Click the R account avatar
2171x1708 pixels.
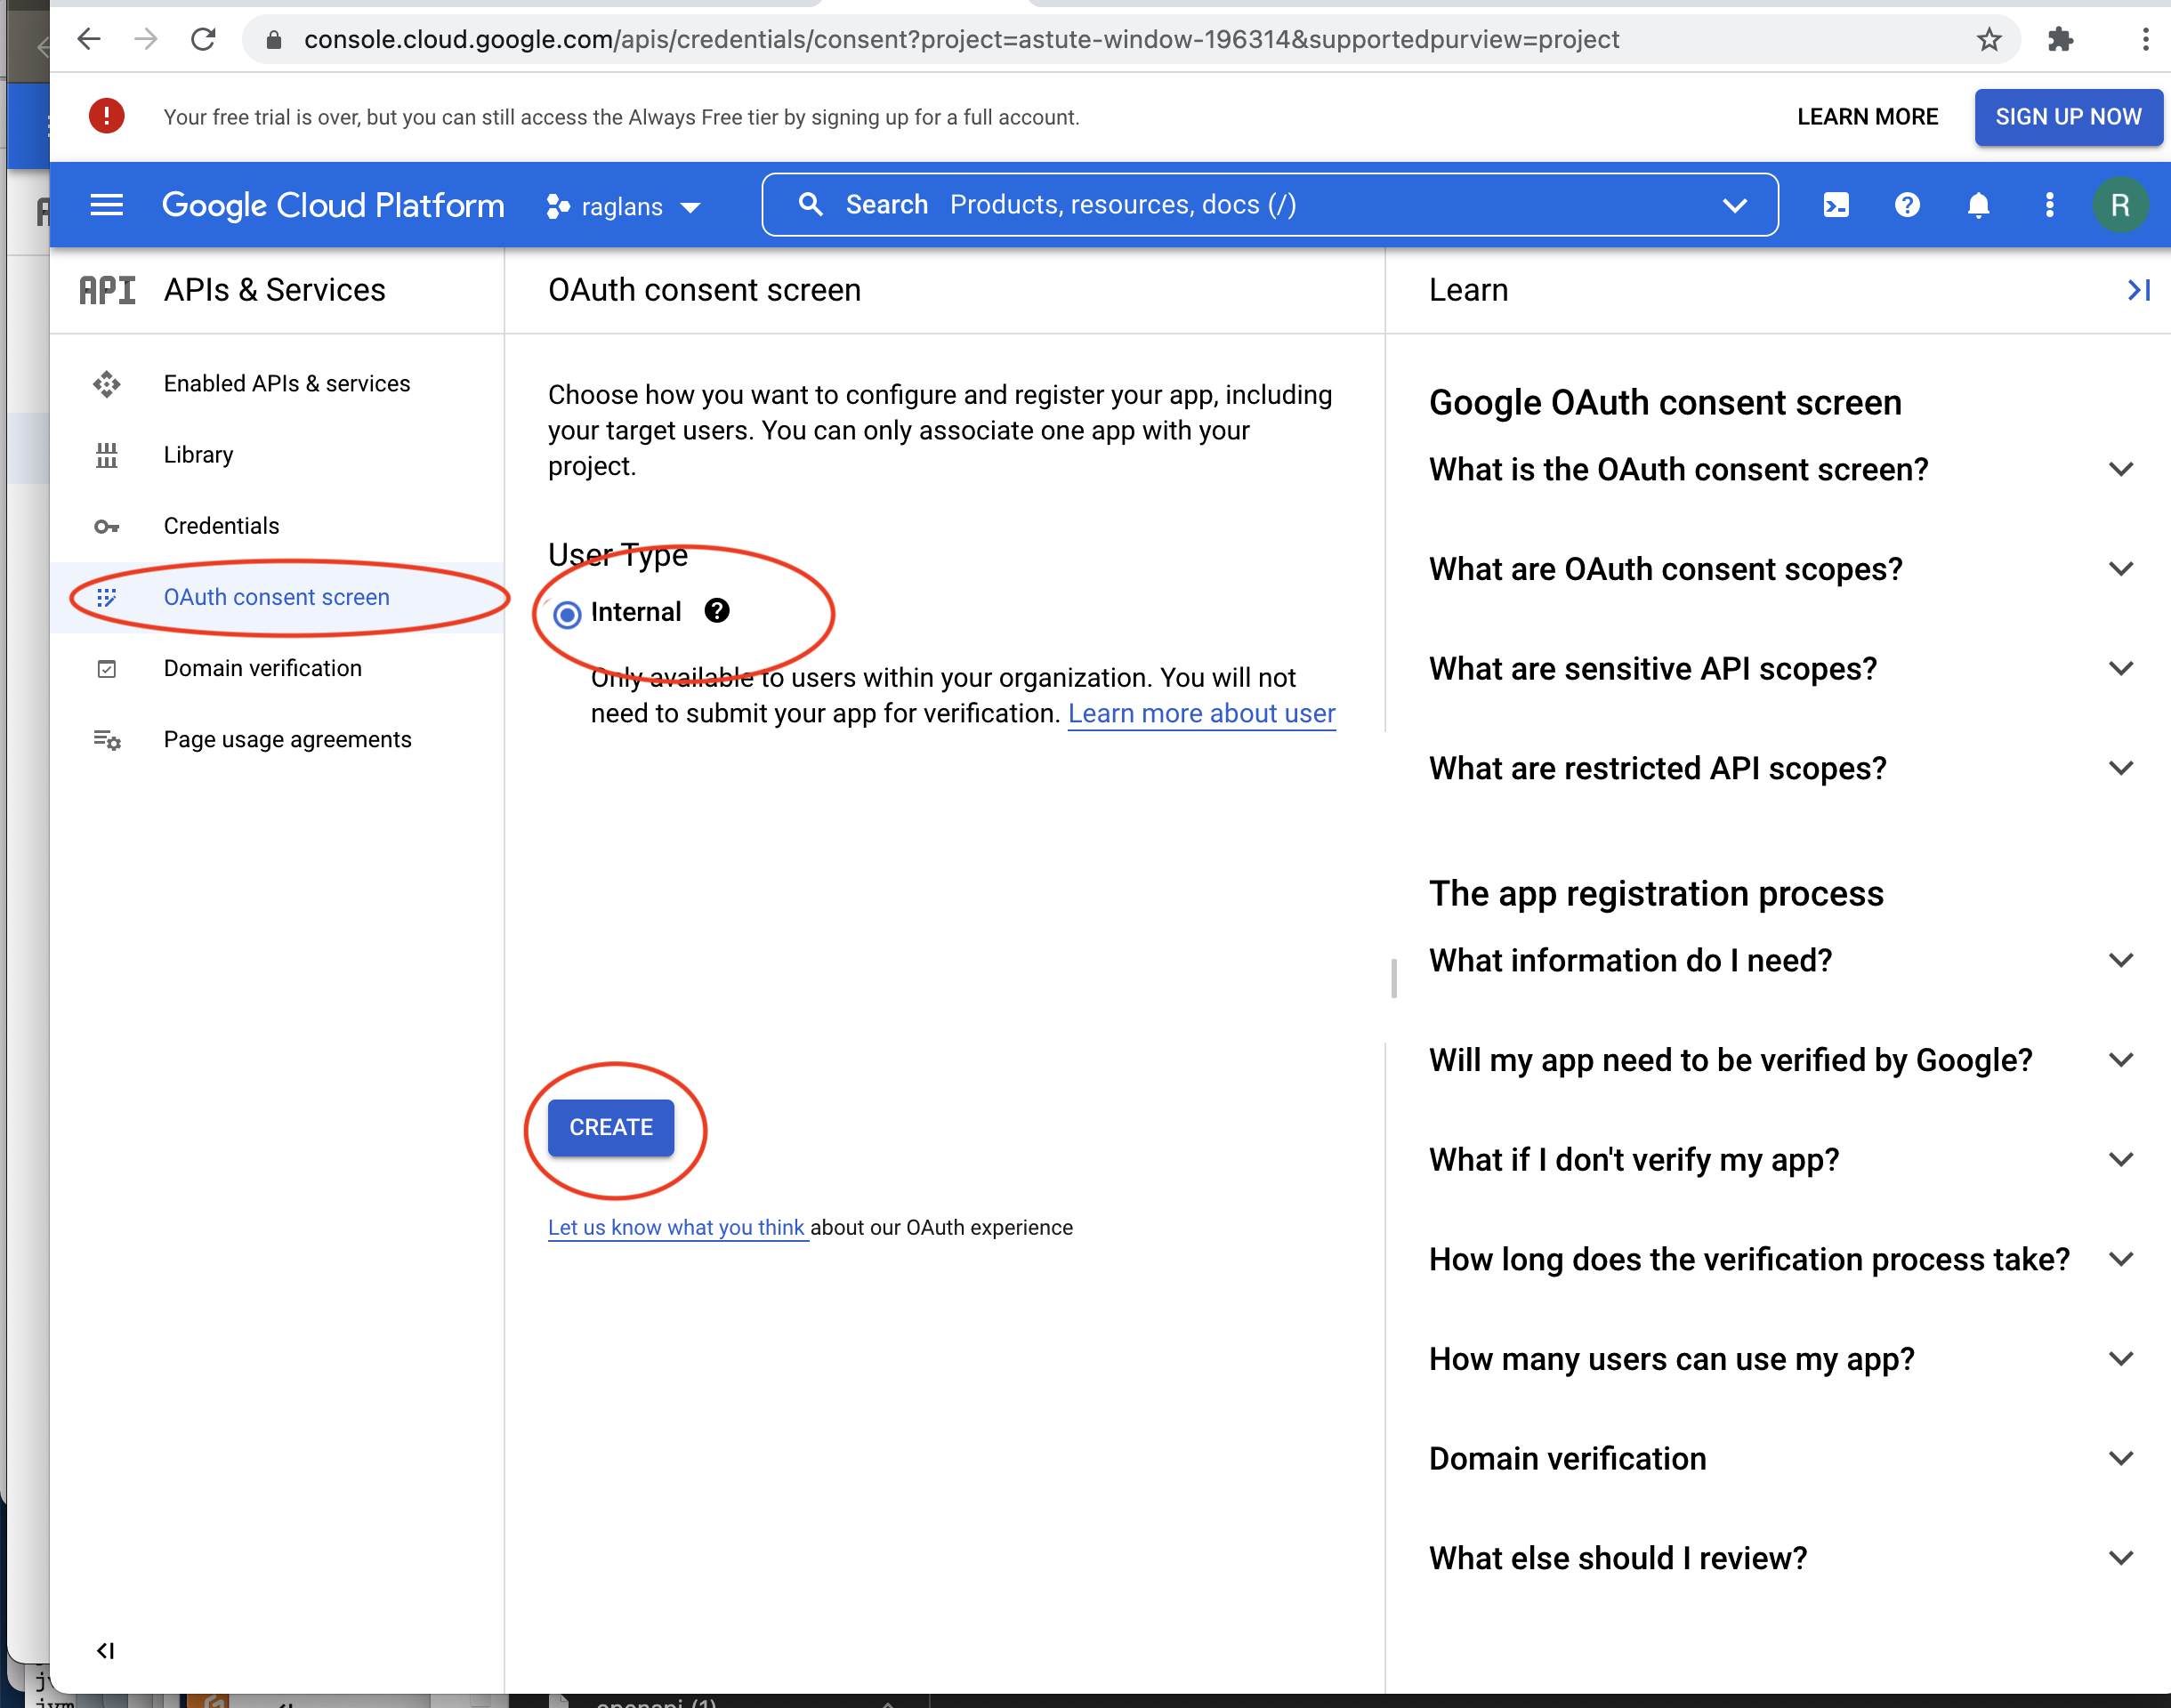point(2119,205)
